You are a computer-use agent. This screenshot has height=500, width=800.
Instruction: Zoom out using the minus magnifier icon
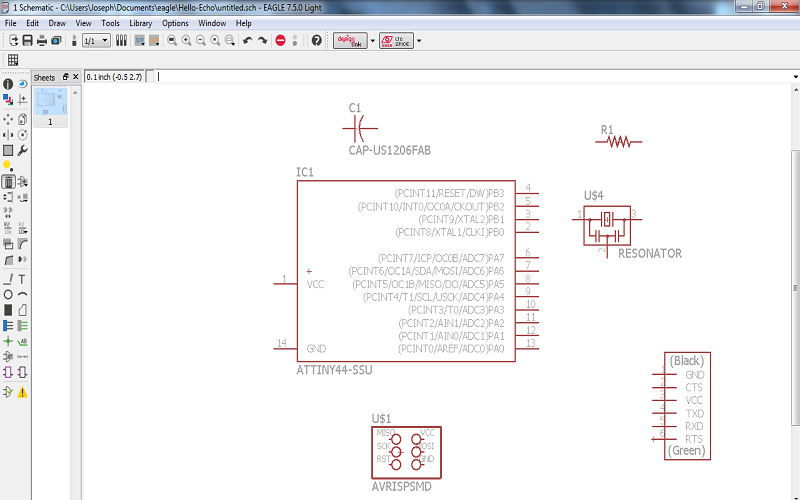click(201, 40)
